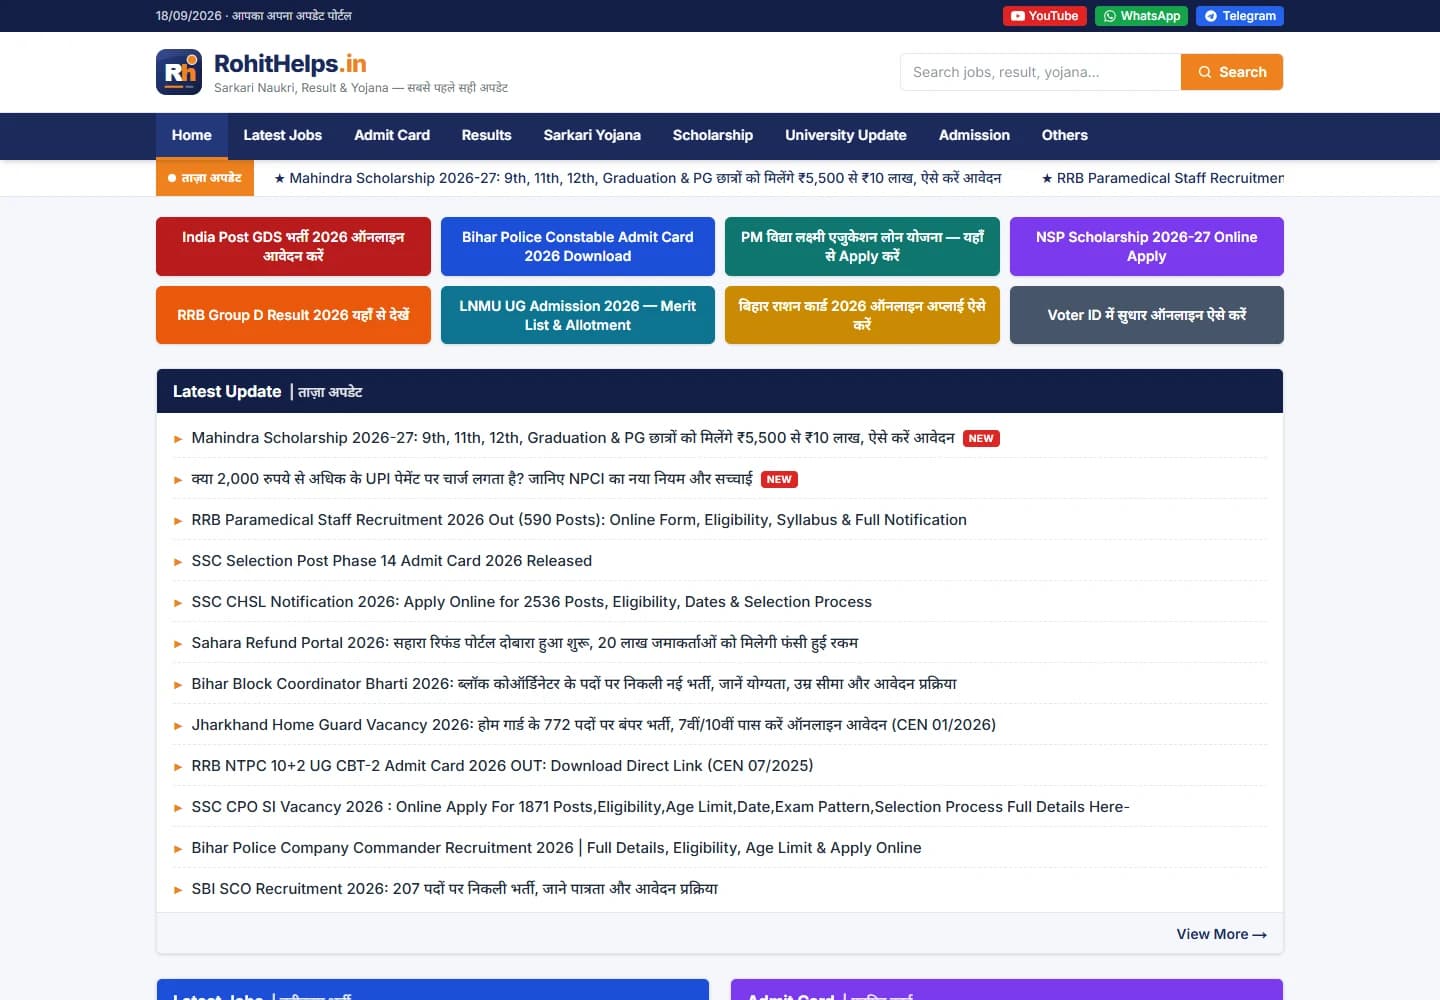Click NEW badge beside Mahindra Scholarship

pos(981,439)
